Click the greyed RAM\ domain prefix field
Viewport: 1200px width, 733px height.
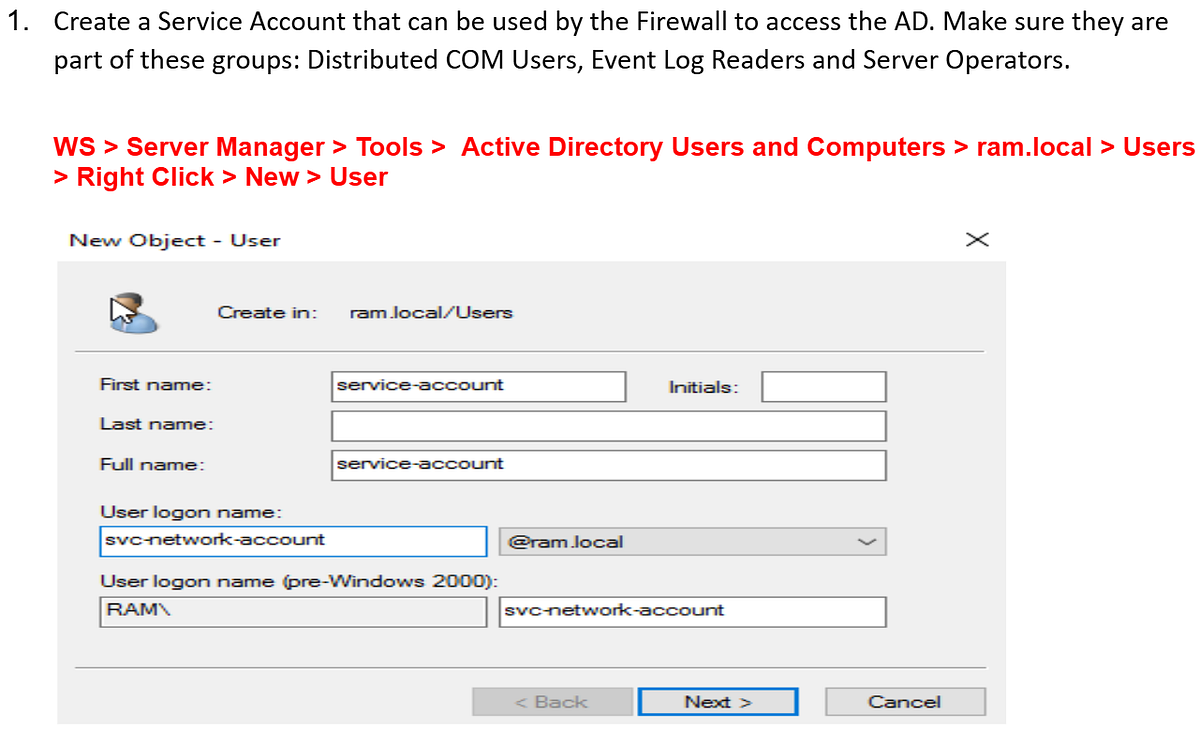pyautogui.click(x=293, y=612)
